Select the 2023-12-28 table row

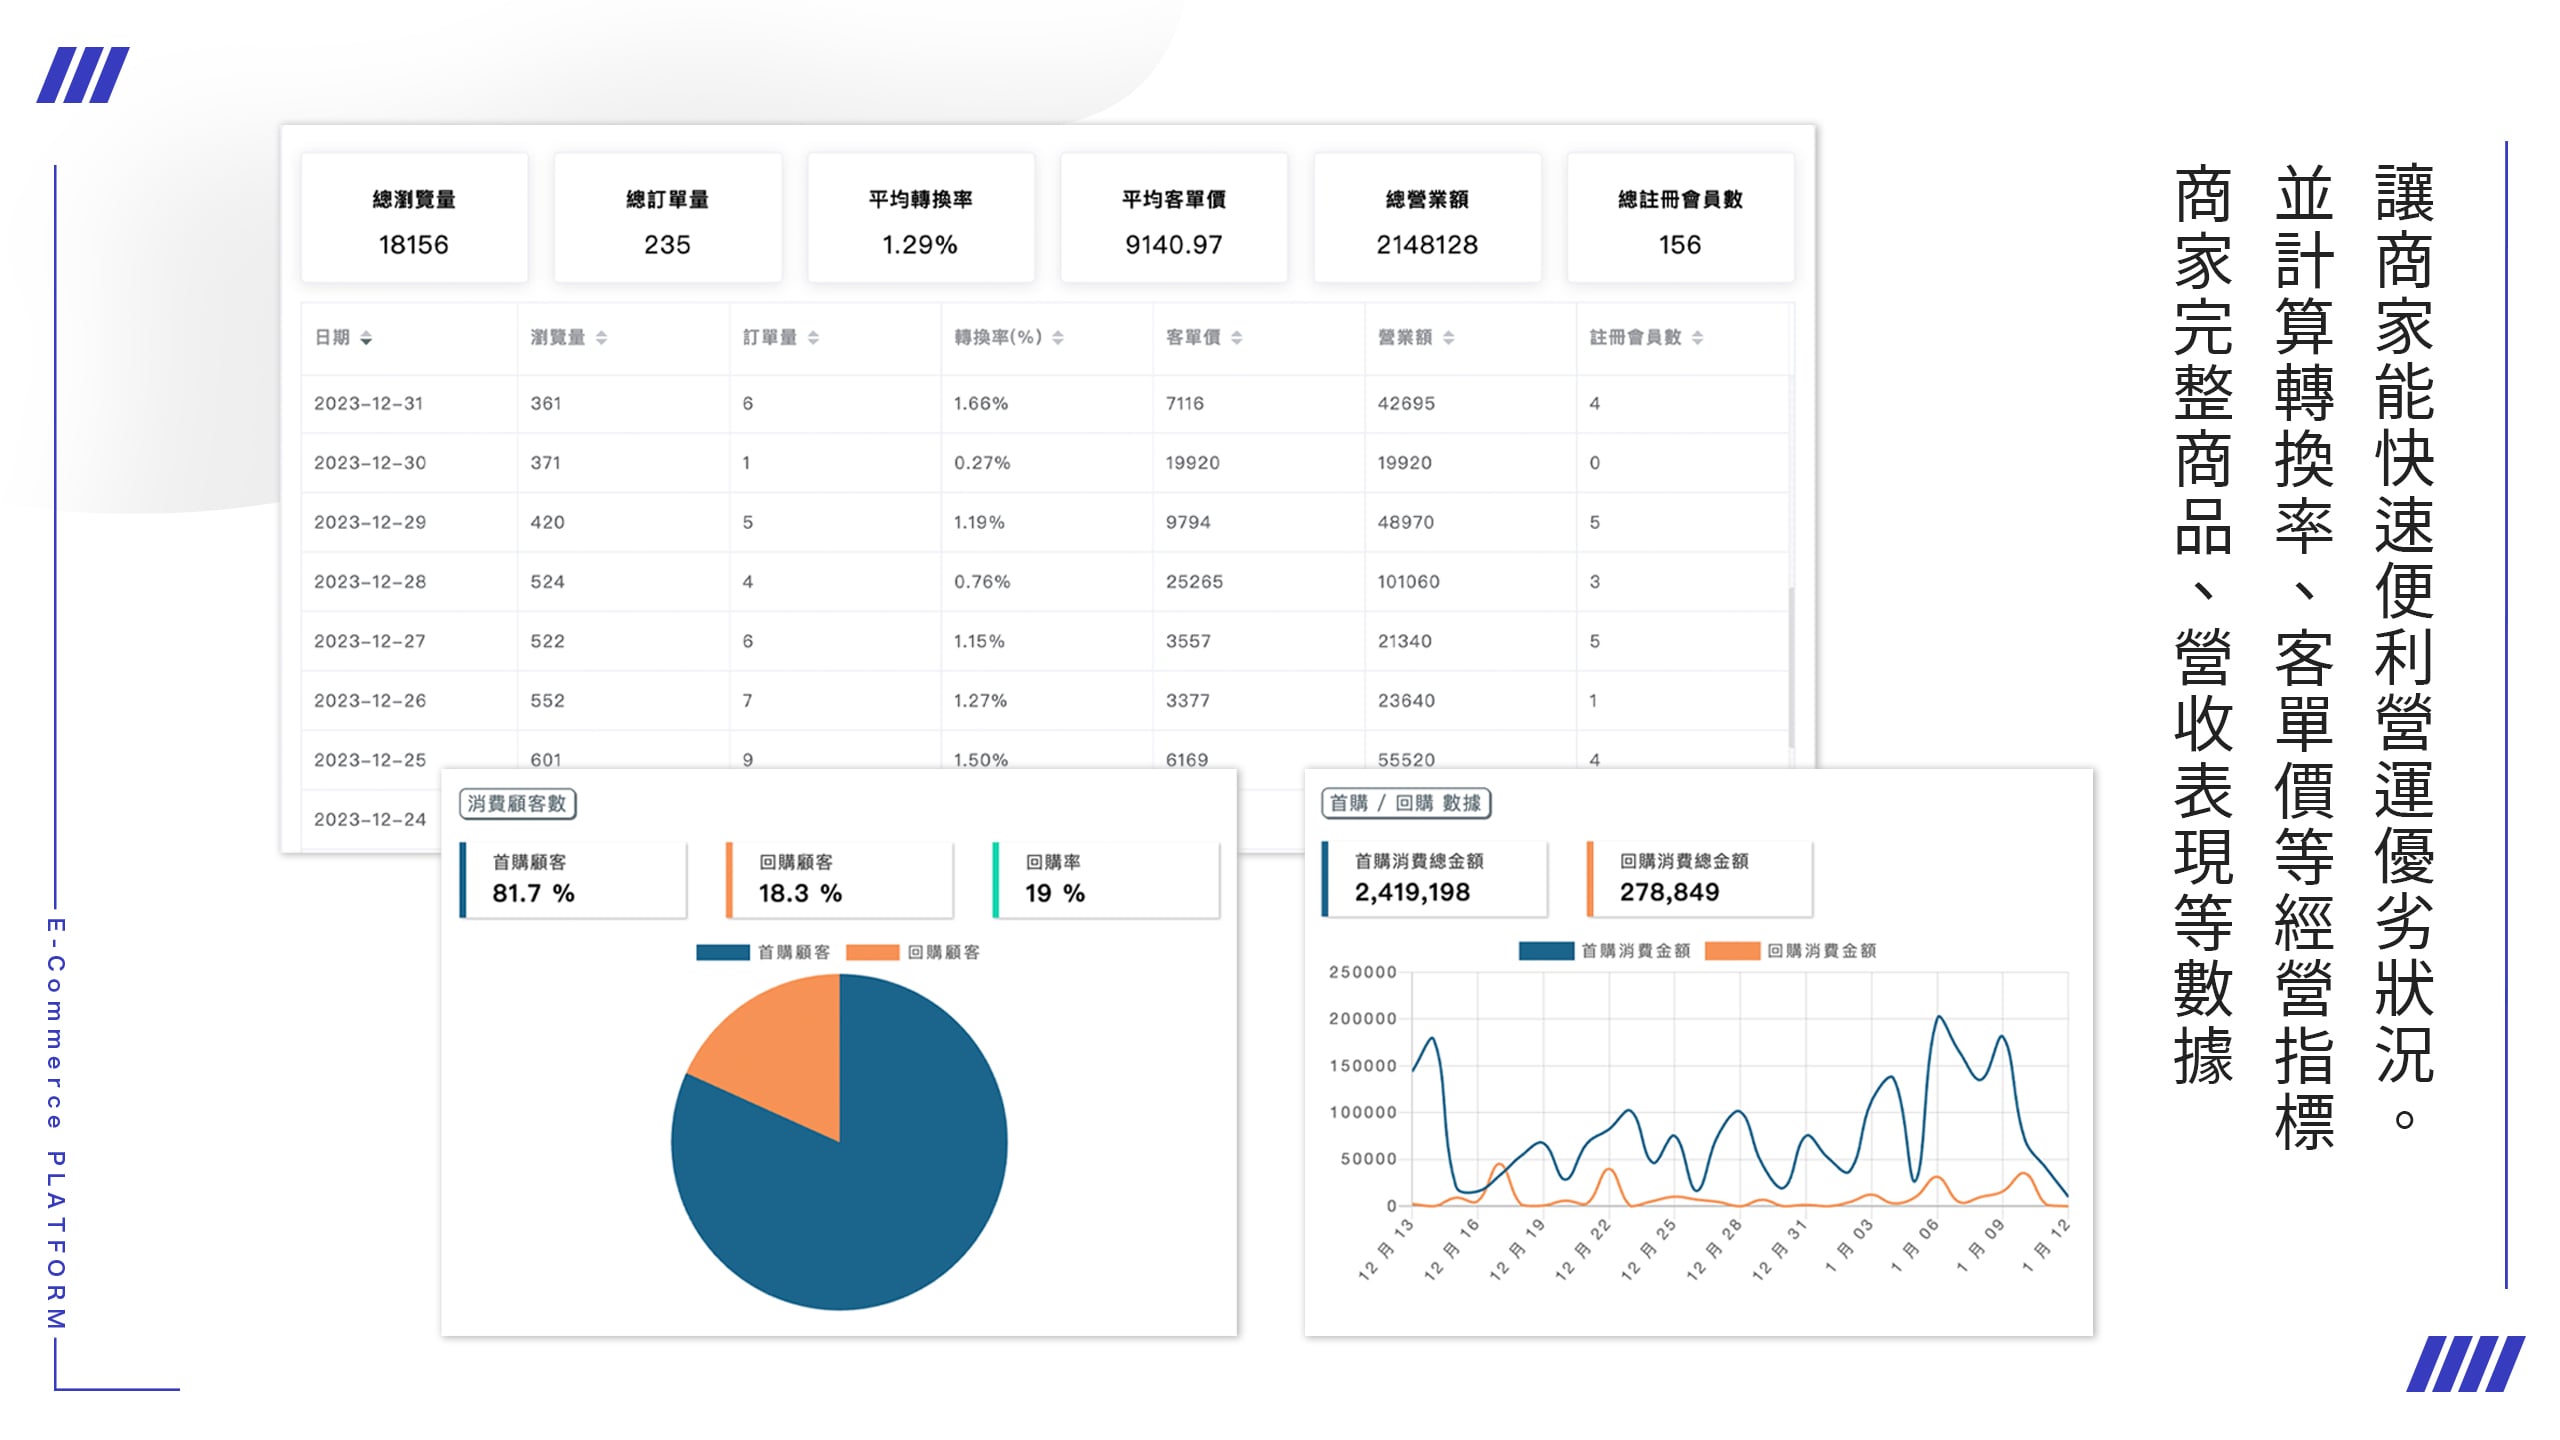(1044, 582)
